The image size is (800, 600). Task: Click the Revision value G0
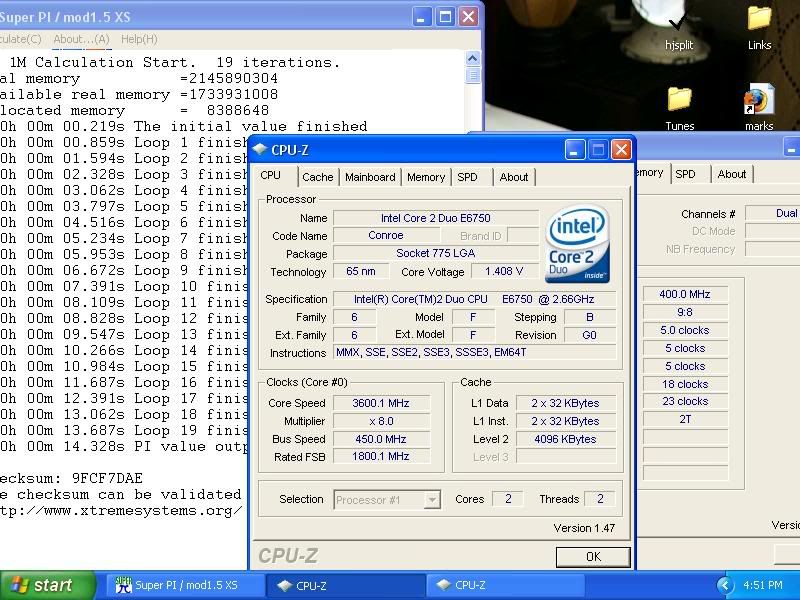click(x=589, y=335)
